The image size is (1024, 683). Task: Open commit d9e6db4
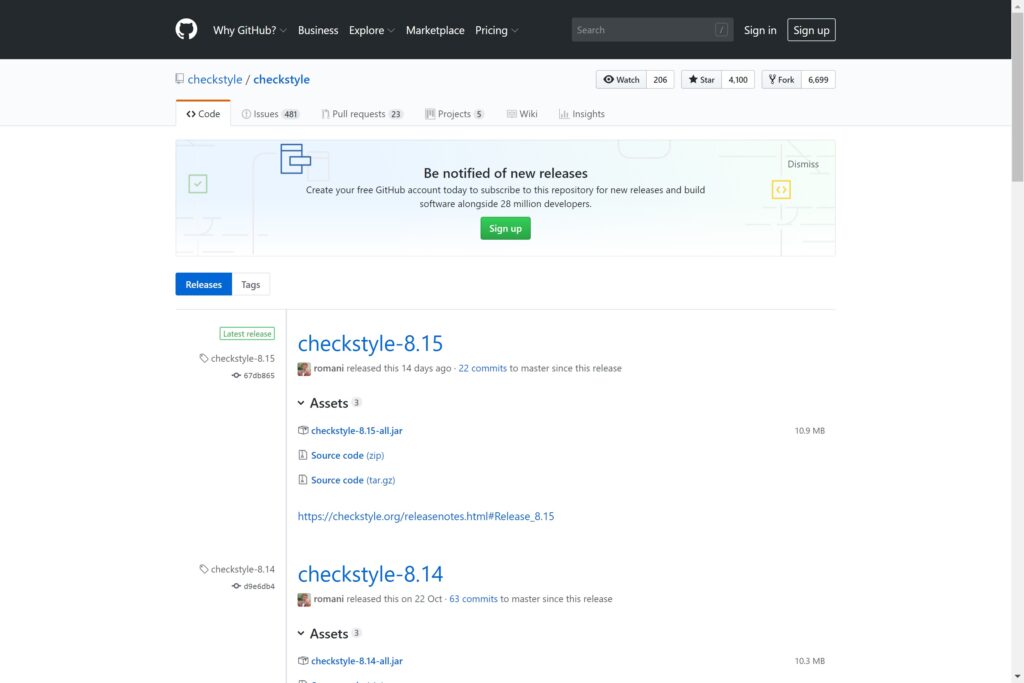coord(259,586)
